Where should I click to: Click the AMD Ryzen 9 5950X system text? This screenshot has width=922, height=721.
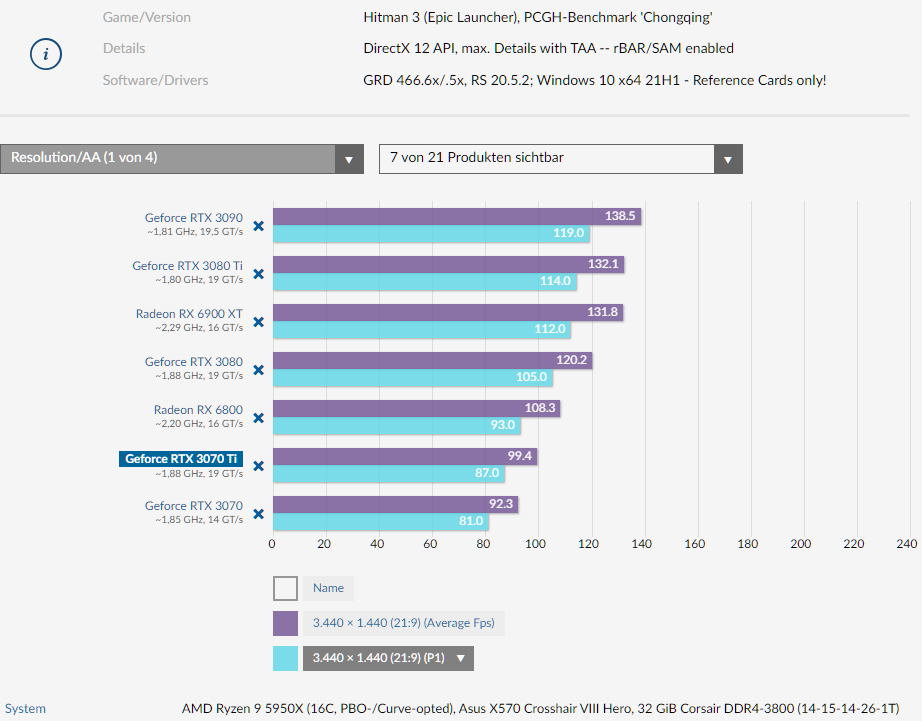click(541, 709)
